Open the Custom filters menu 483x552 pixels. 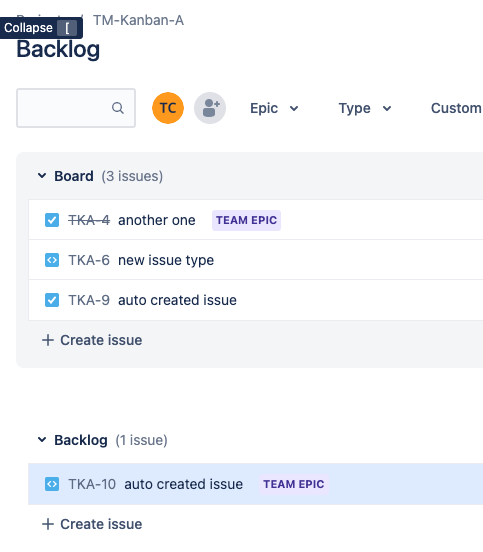[456, 108]
